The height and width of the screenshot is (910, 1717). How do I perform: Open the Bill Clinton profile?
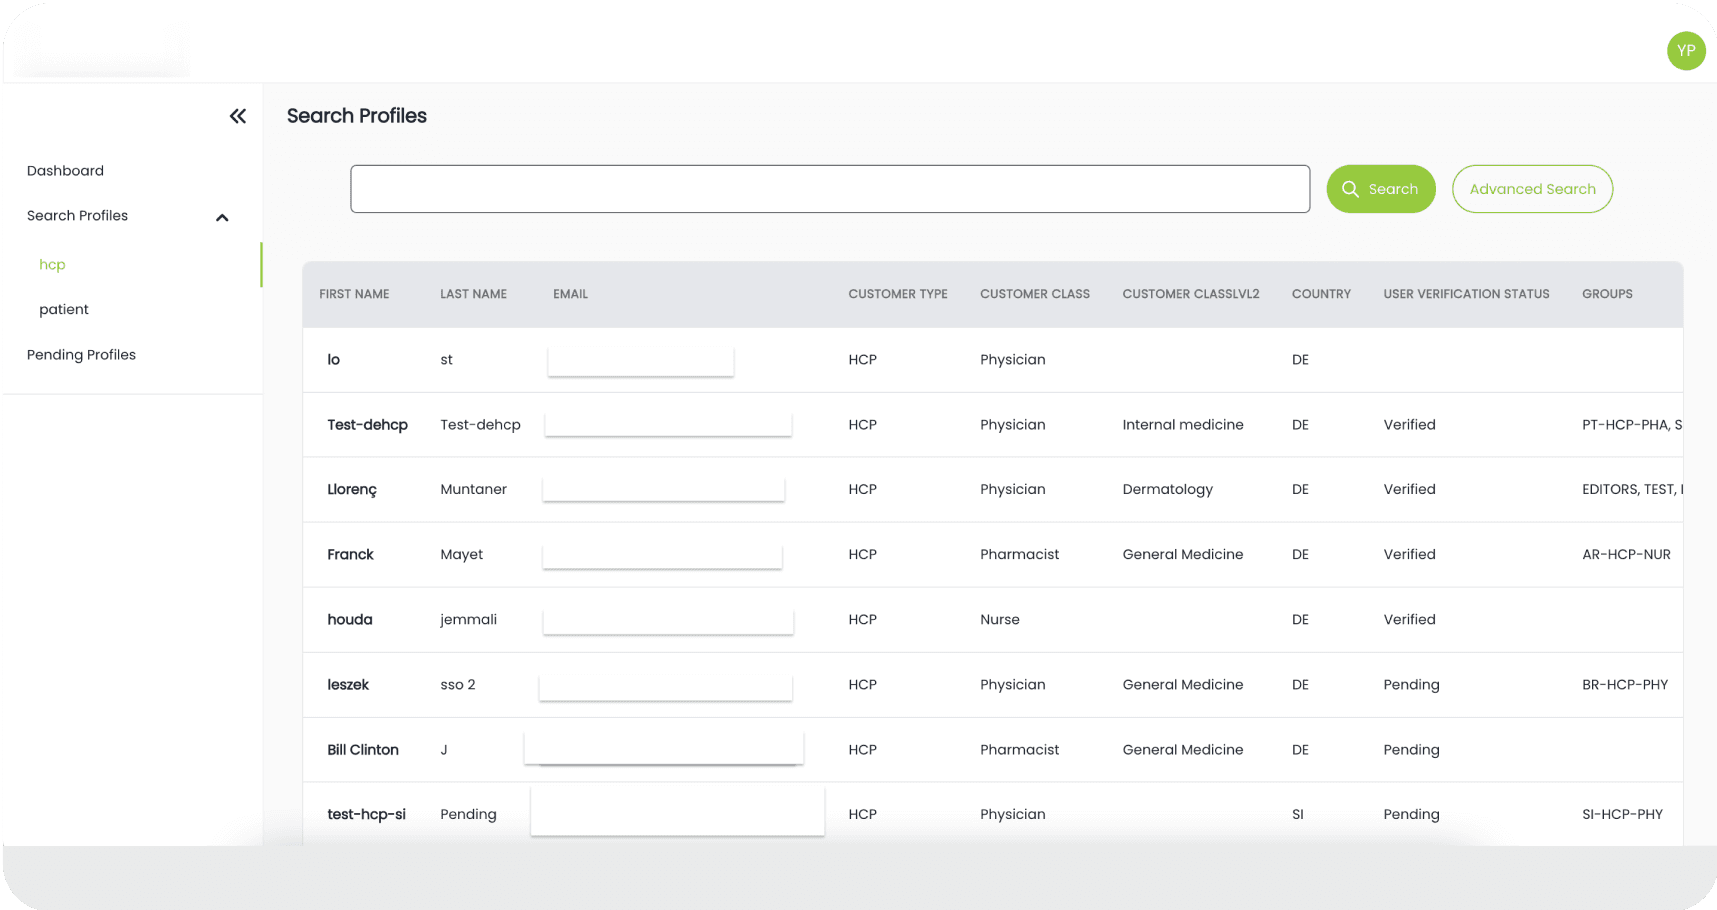(x=363, y=750)
